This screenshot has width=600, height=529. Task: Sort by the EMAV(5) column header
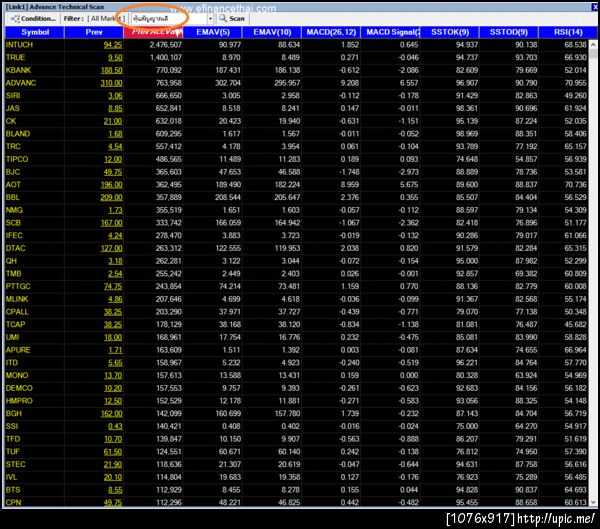[213, 32]
